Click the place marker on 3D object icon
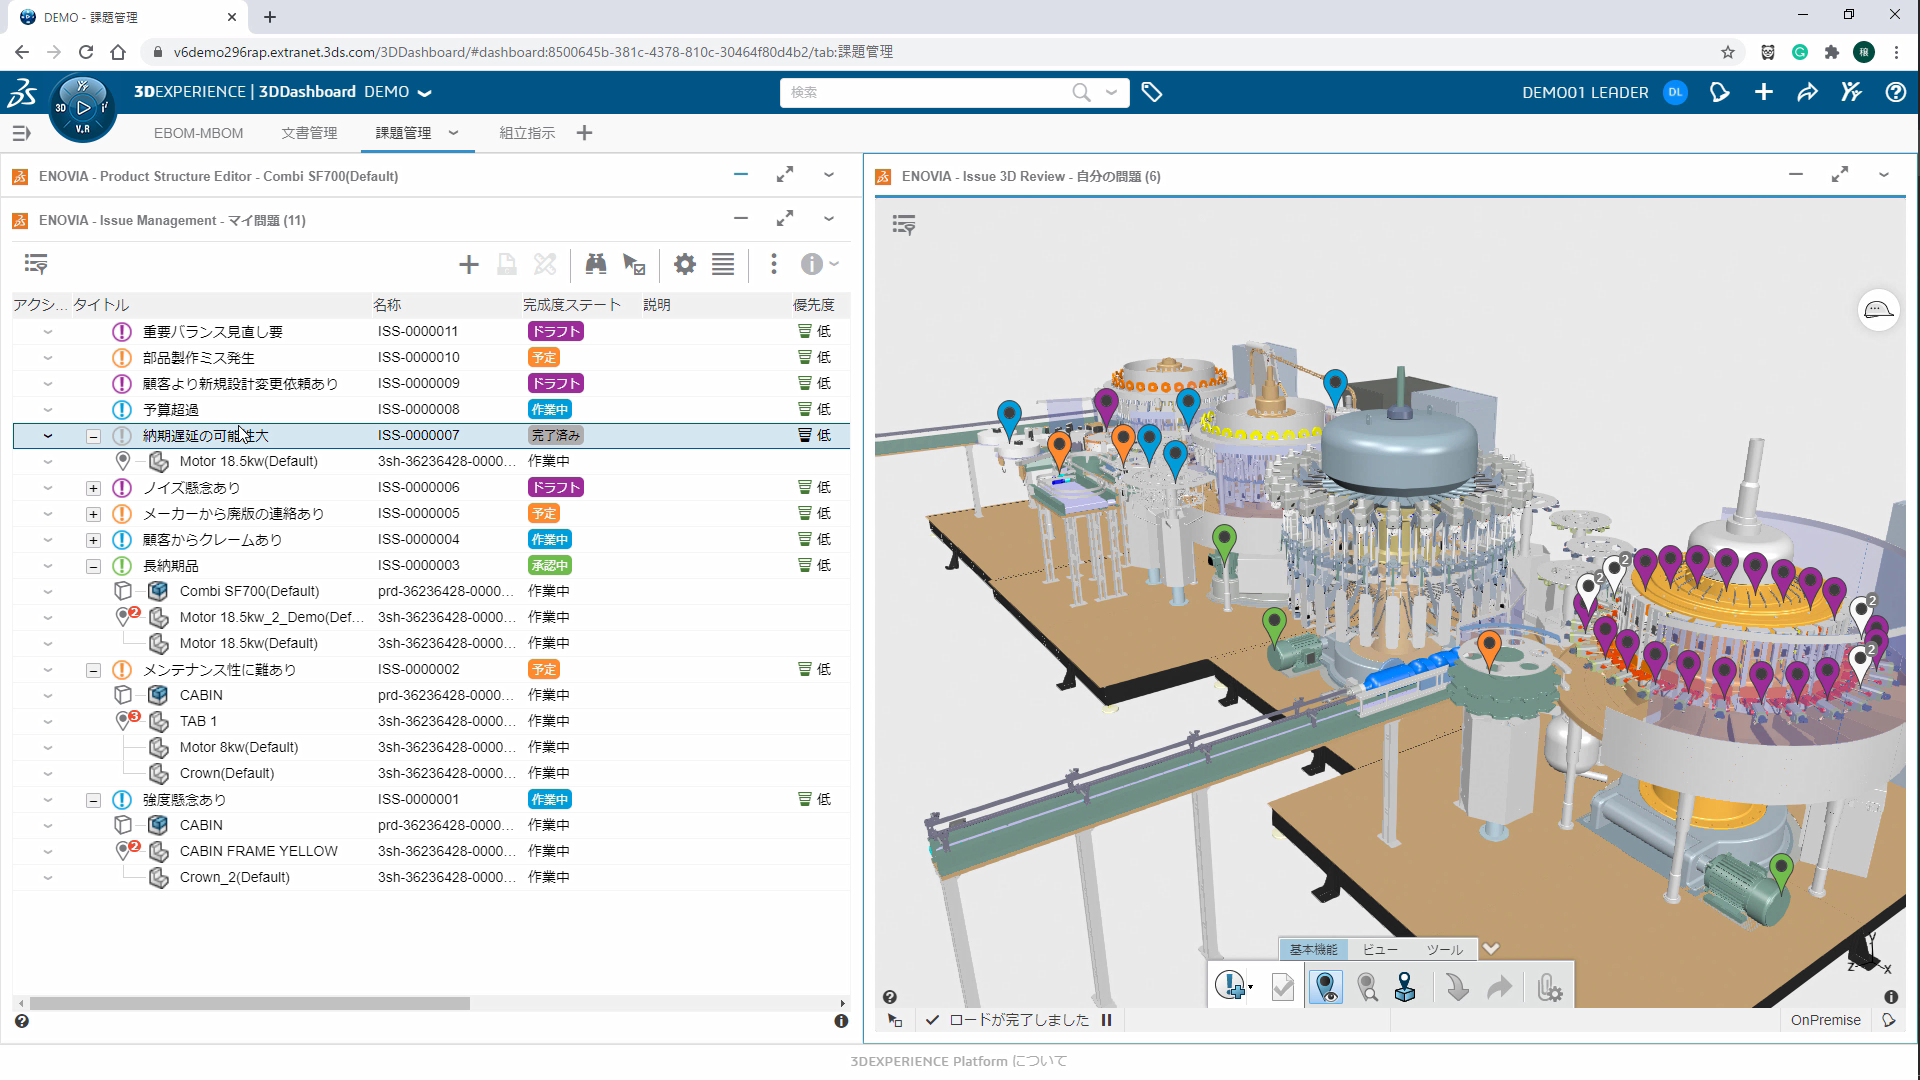Viewport: 1920px width, 1080px height. pos(1405,987)
